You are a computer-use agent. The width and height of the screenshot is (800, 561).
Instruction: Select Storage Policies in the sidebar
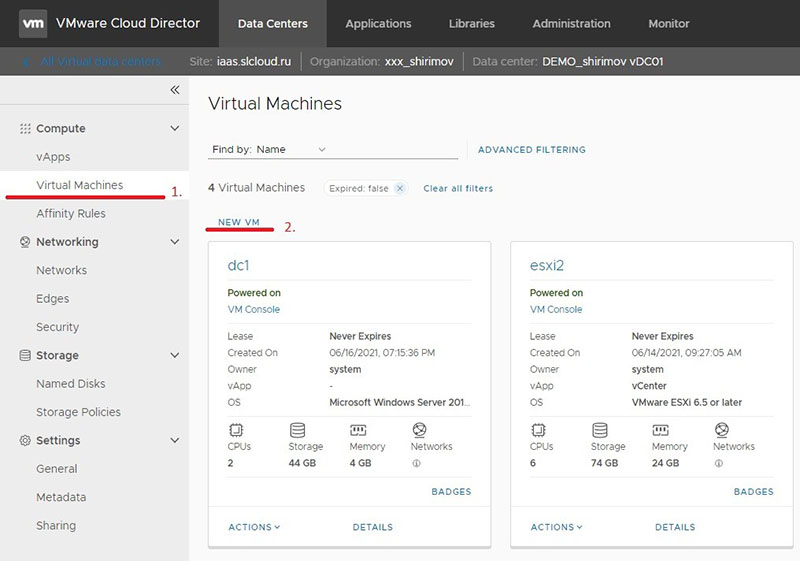click(78, 412)
